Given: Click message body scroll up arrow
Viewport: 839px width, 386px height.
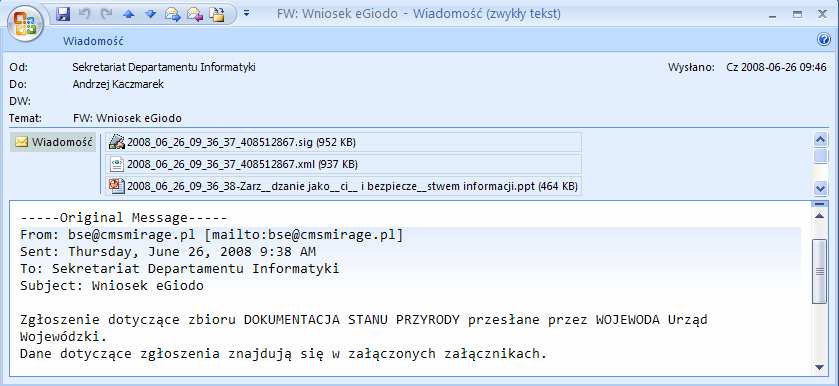Looking at the screenshot, I should click(819, 215).
